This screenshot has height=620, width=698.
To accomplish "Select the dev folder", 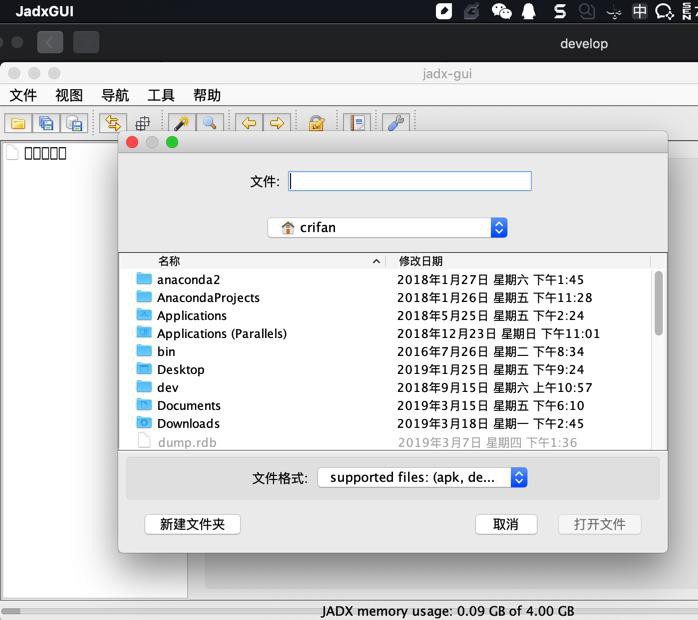I will coord(385,388).
